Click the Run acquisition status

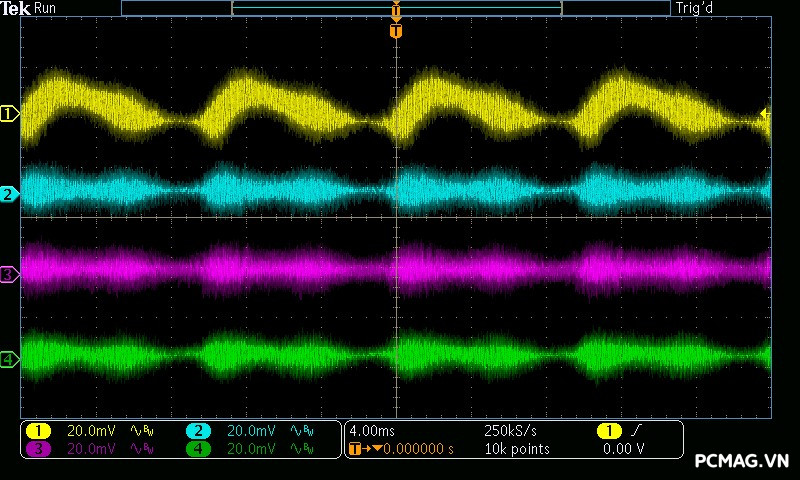46,8
